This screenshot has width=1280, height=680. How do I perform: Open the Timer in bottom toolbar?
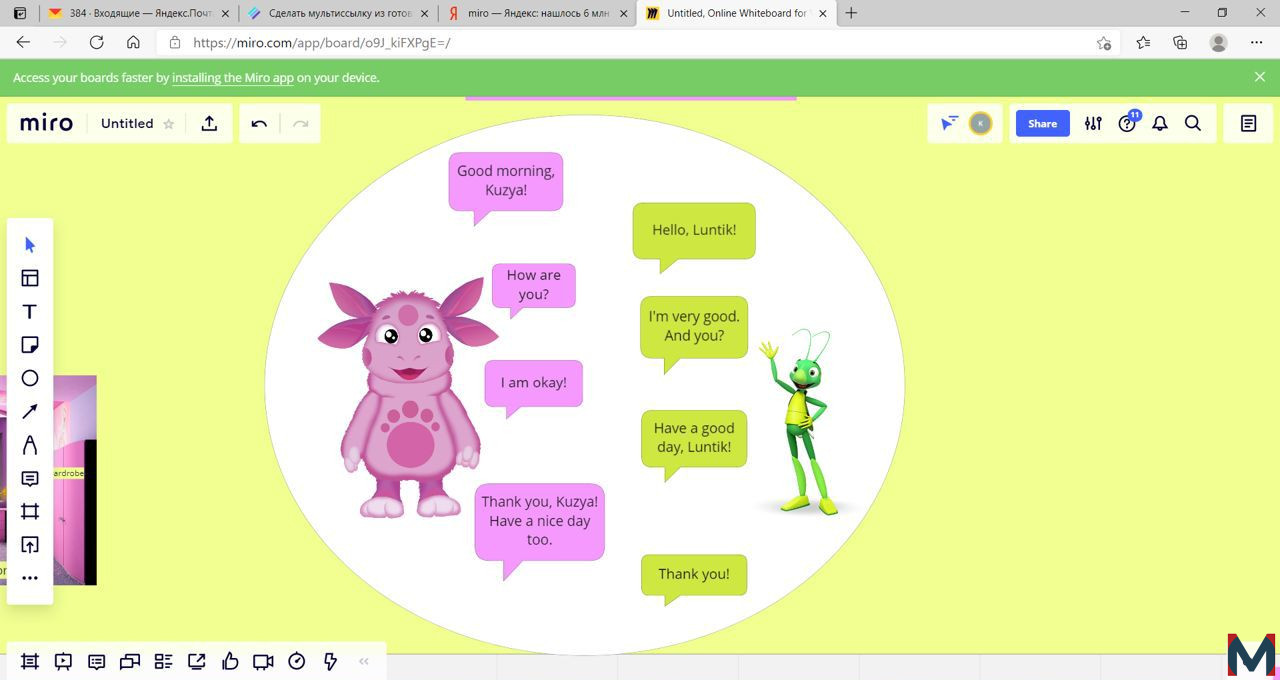297,661
